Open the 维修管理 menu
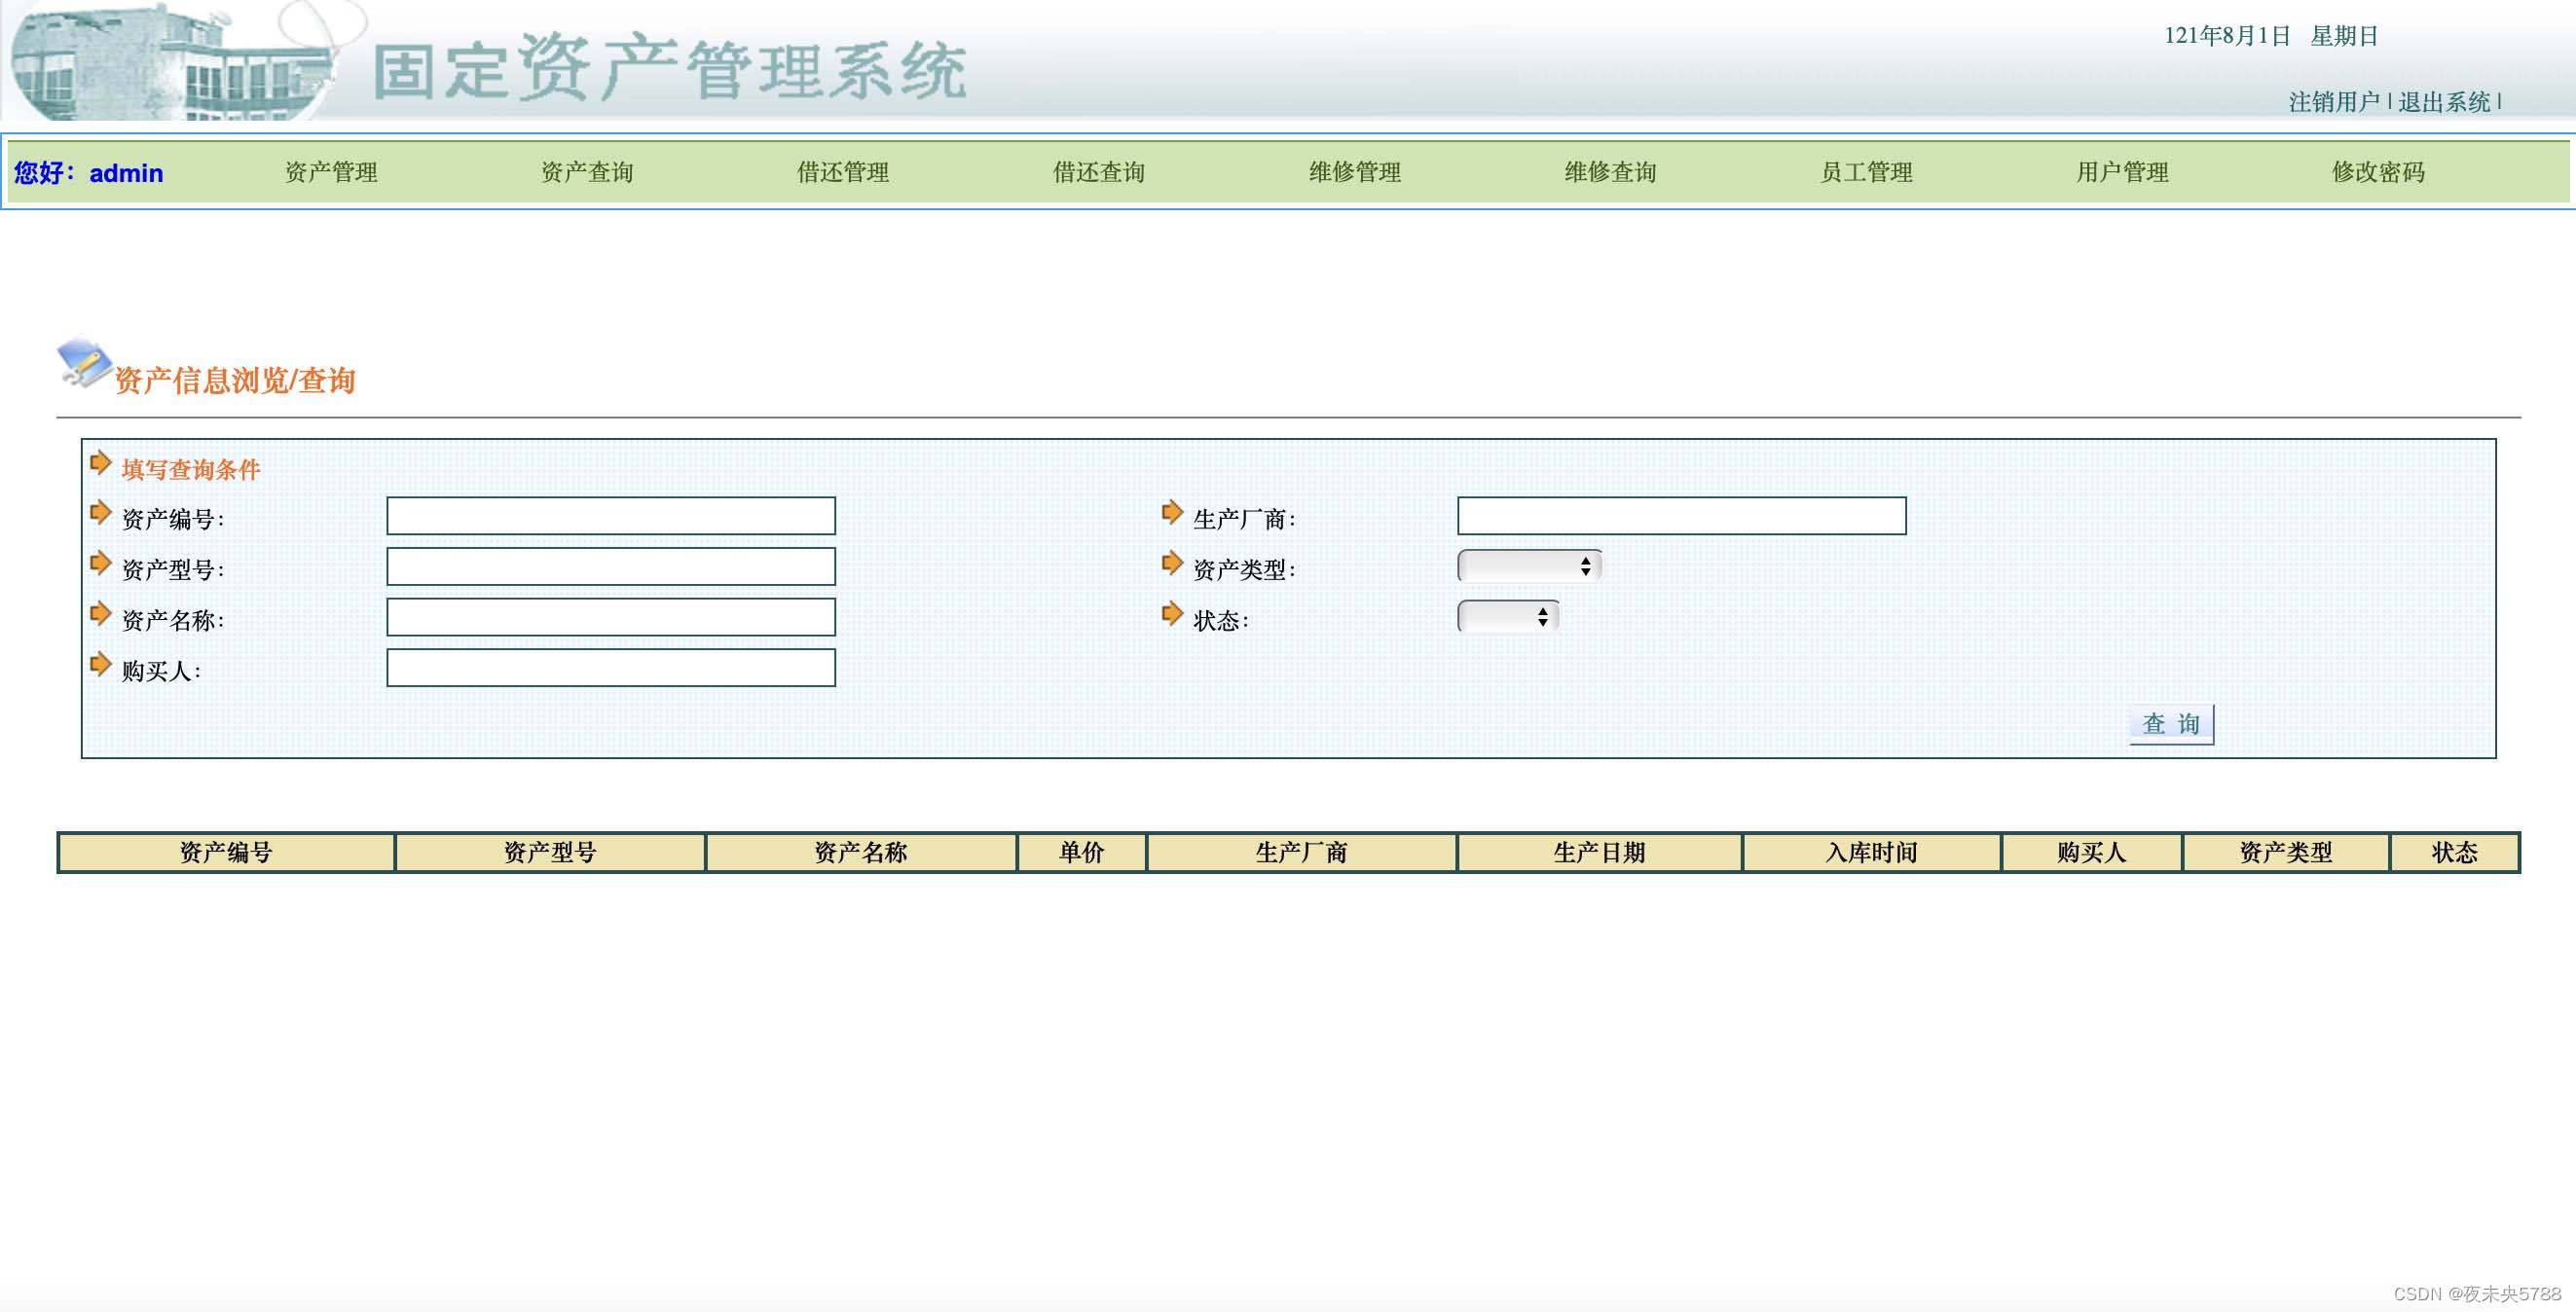The width and height of the screenshot is (2576, 1312). click(1354, 172)
